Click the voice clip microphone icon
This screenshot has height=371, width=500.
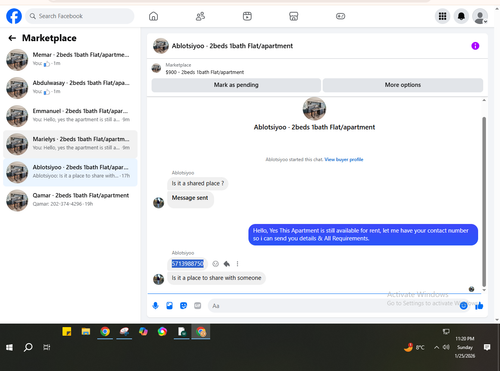pos(155,306)
